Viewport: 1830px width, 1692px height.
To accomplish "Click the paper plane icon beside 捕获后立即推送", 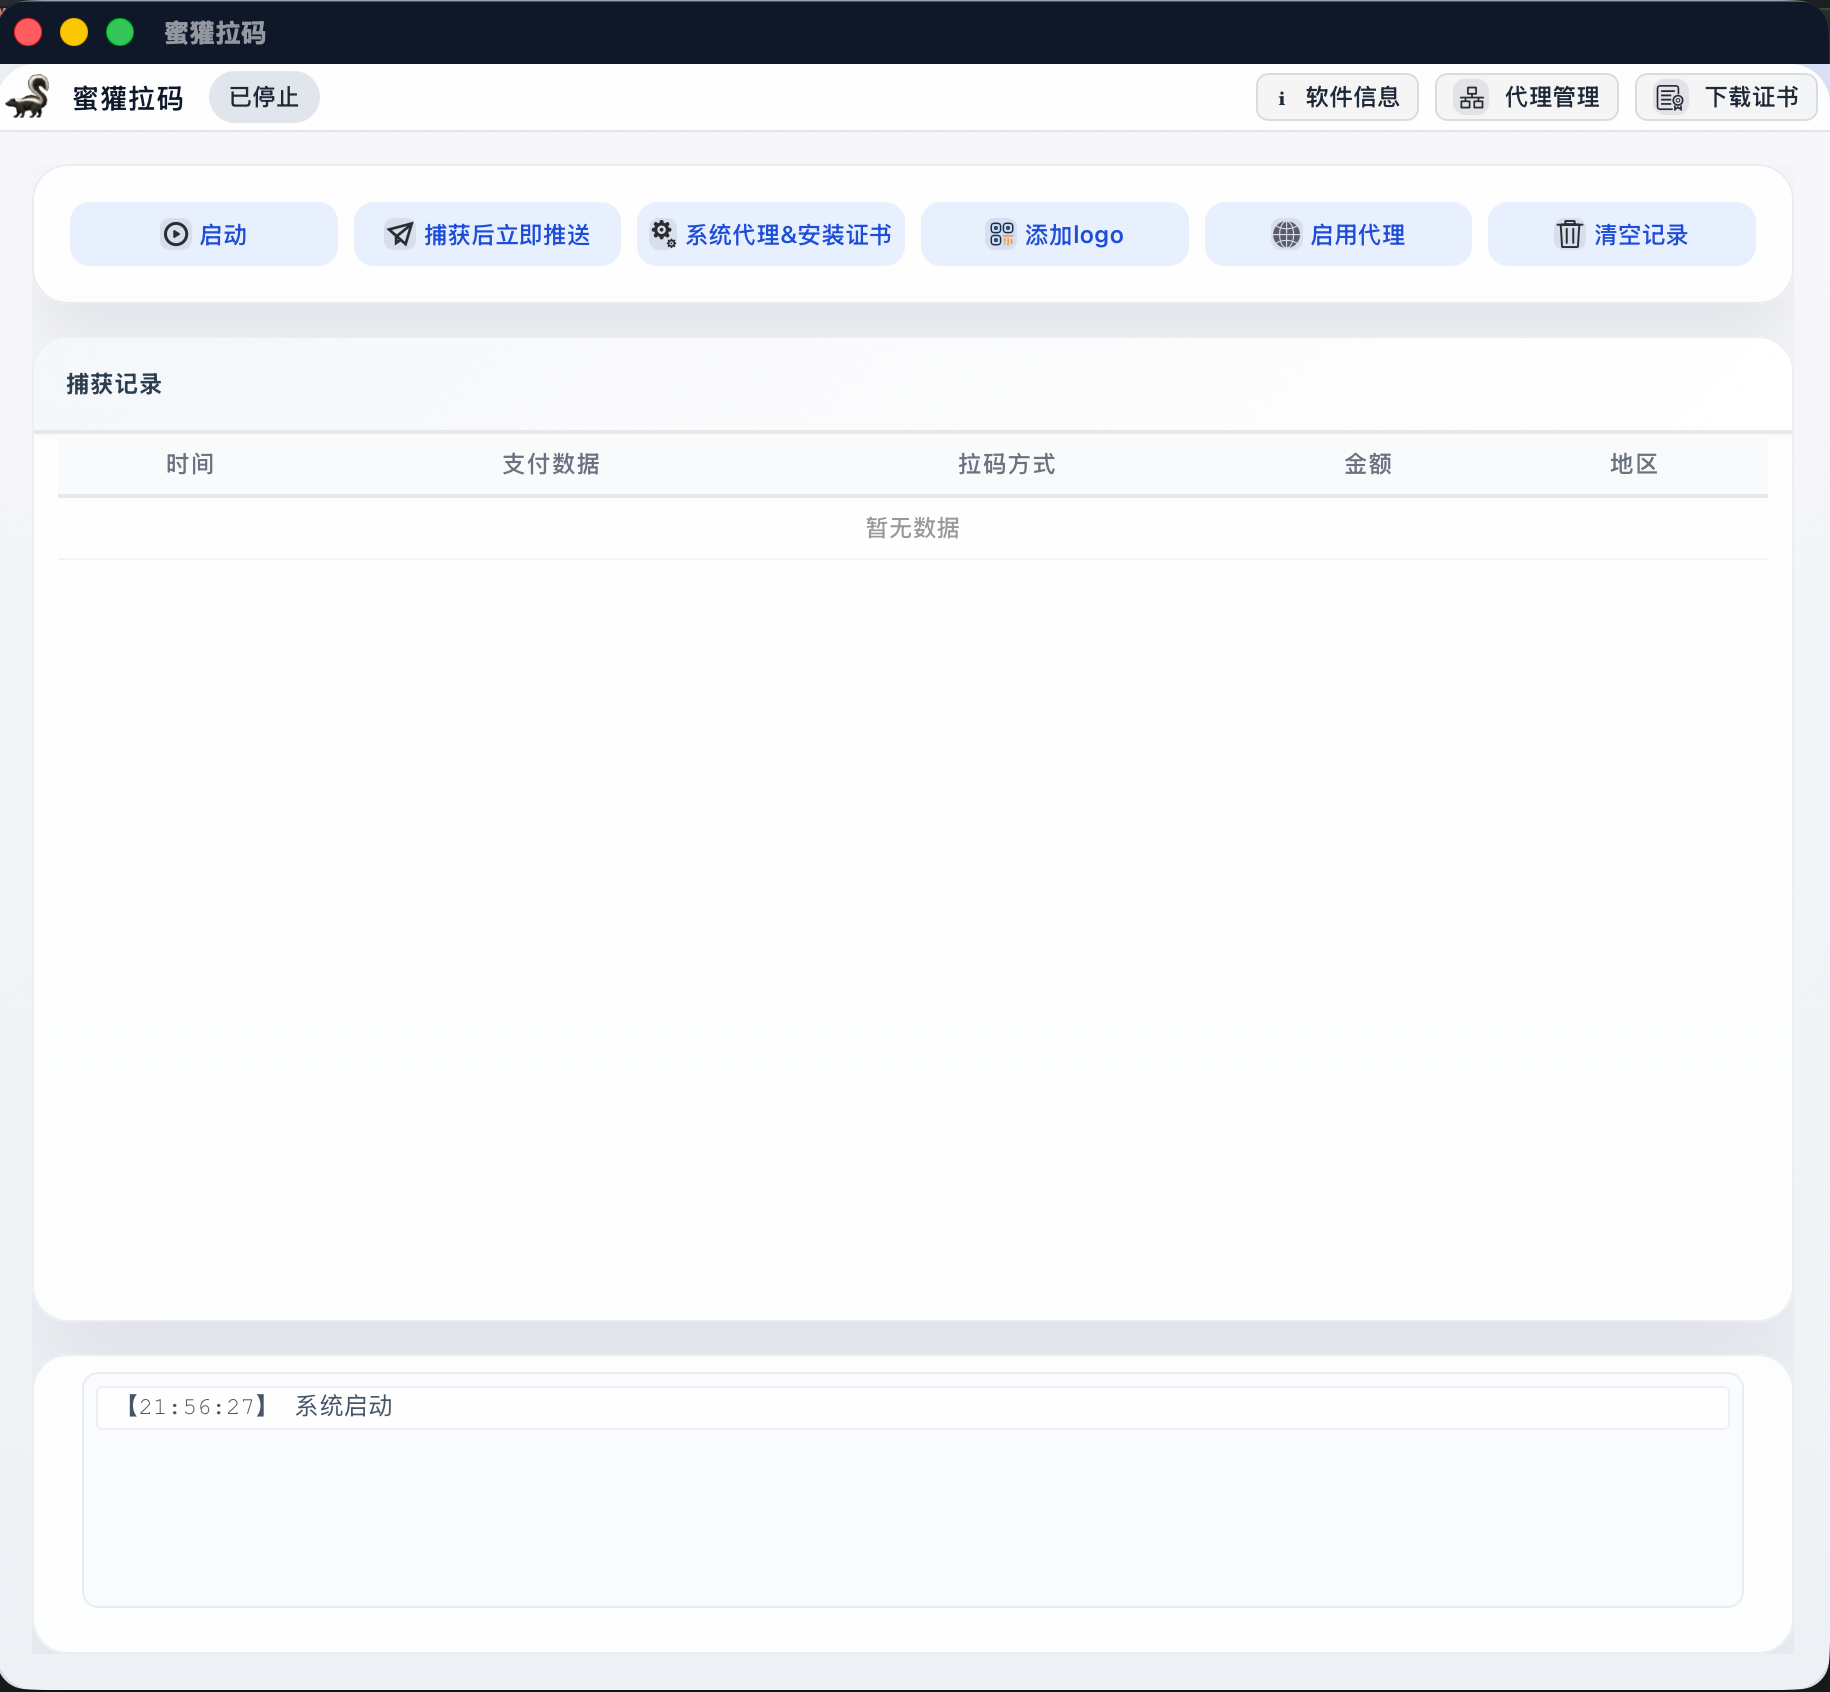I will pyautogui.click(x=400, y=233).
